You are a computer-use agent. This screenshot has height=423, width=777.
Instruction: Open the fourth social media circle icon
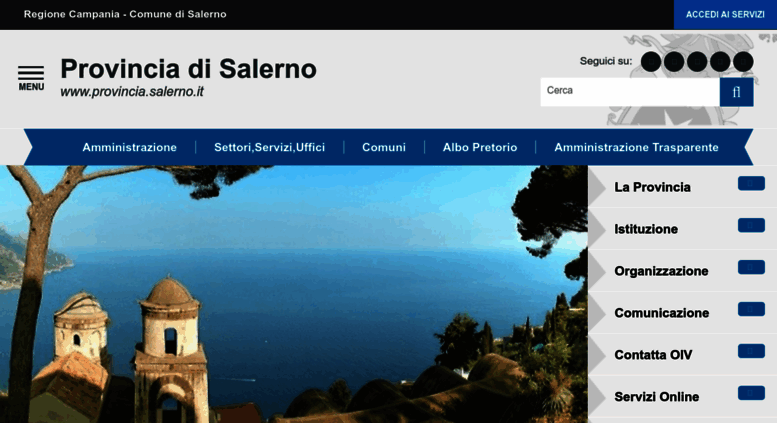click(720, 62)
